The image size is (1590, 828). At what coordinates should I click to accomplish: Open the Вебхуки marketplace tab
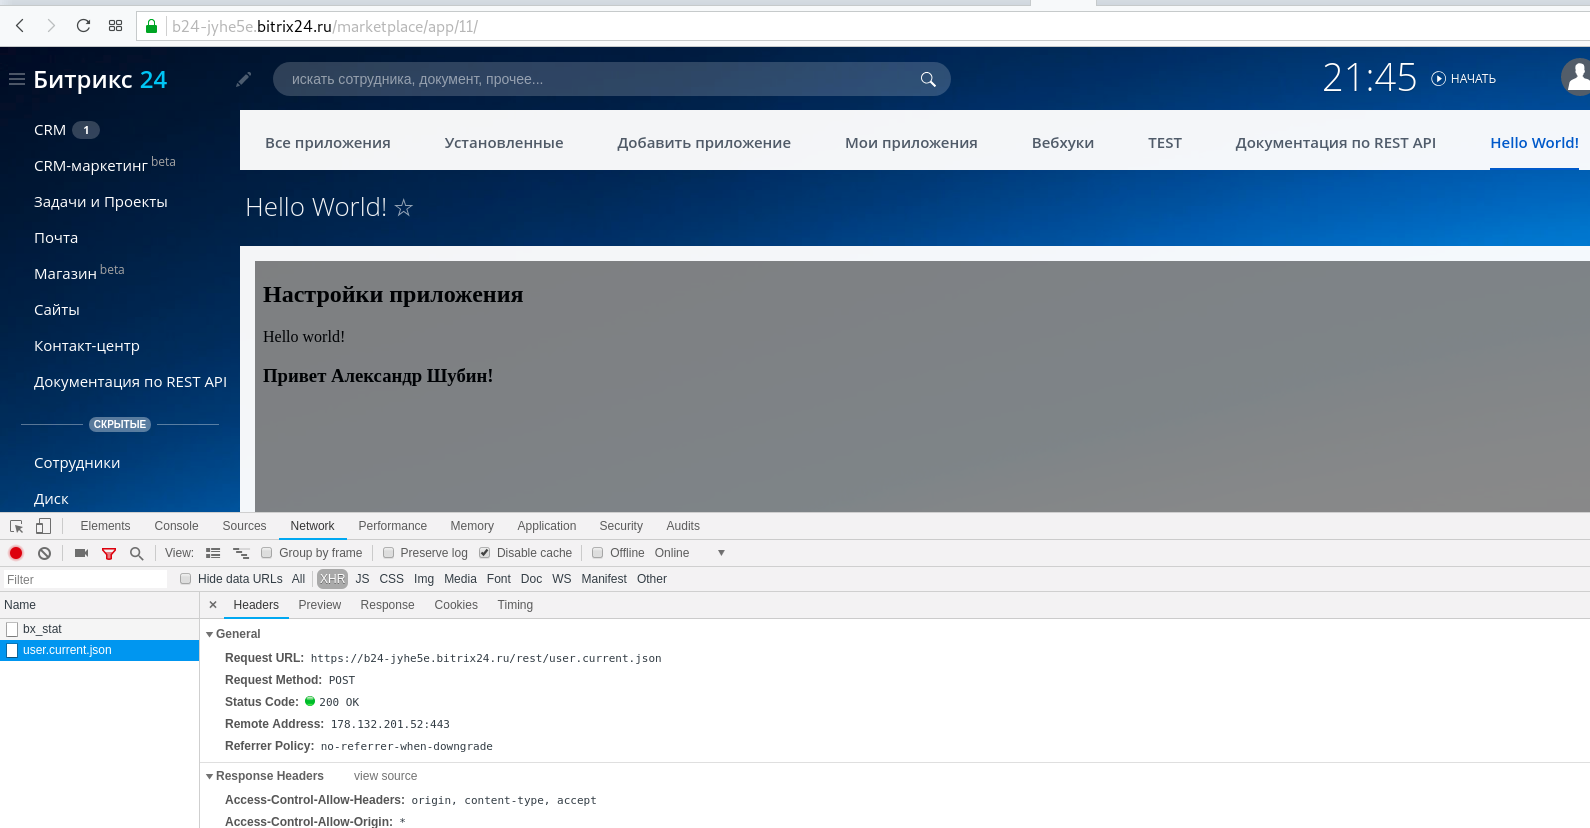(1062, 143)
